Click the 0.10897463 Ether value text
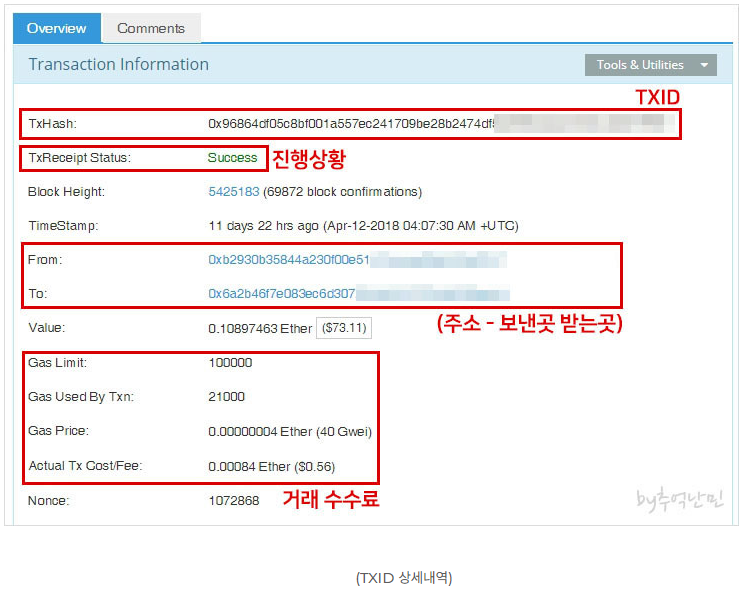This screenshot has height=590, width=741. pyautogui.click(x=260, y=329)
